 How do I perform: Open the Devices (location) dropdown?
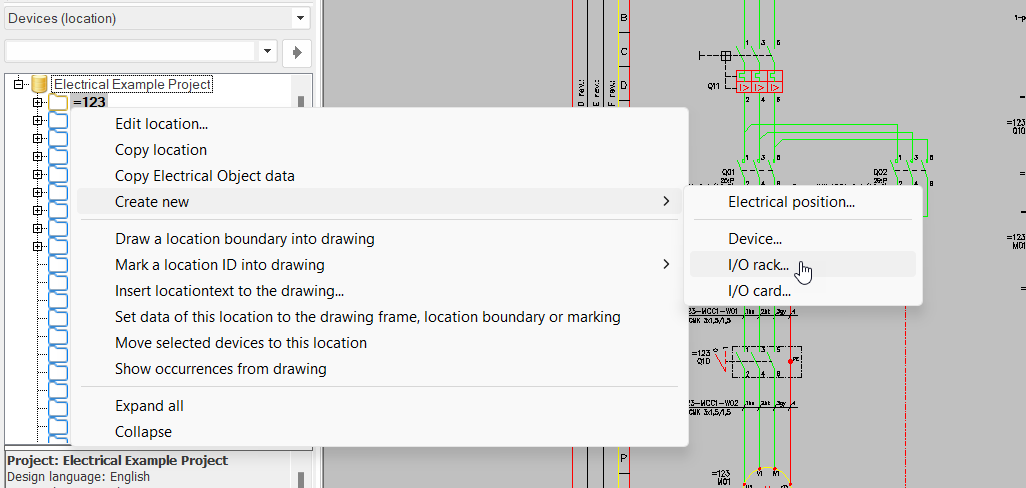point(300,18)
